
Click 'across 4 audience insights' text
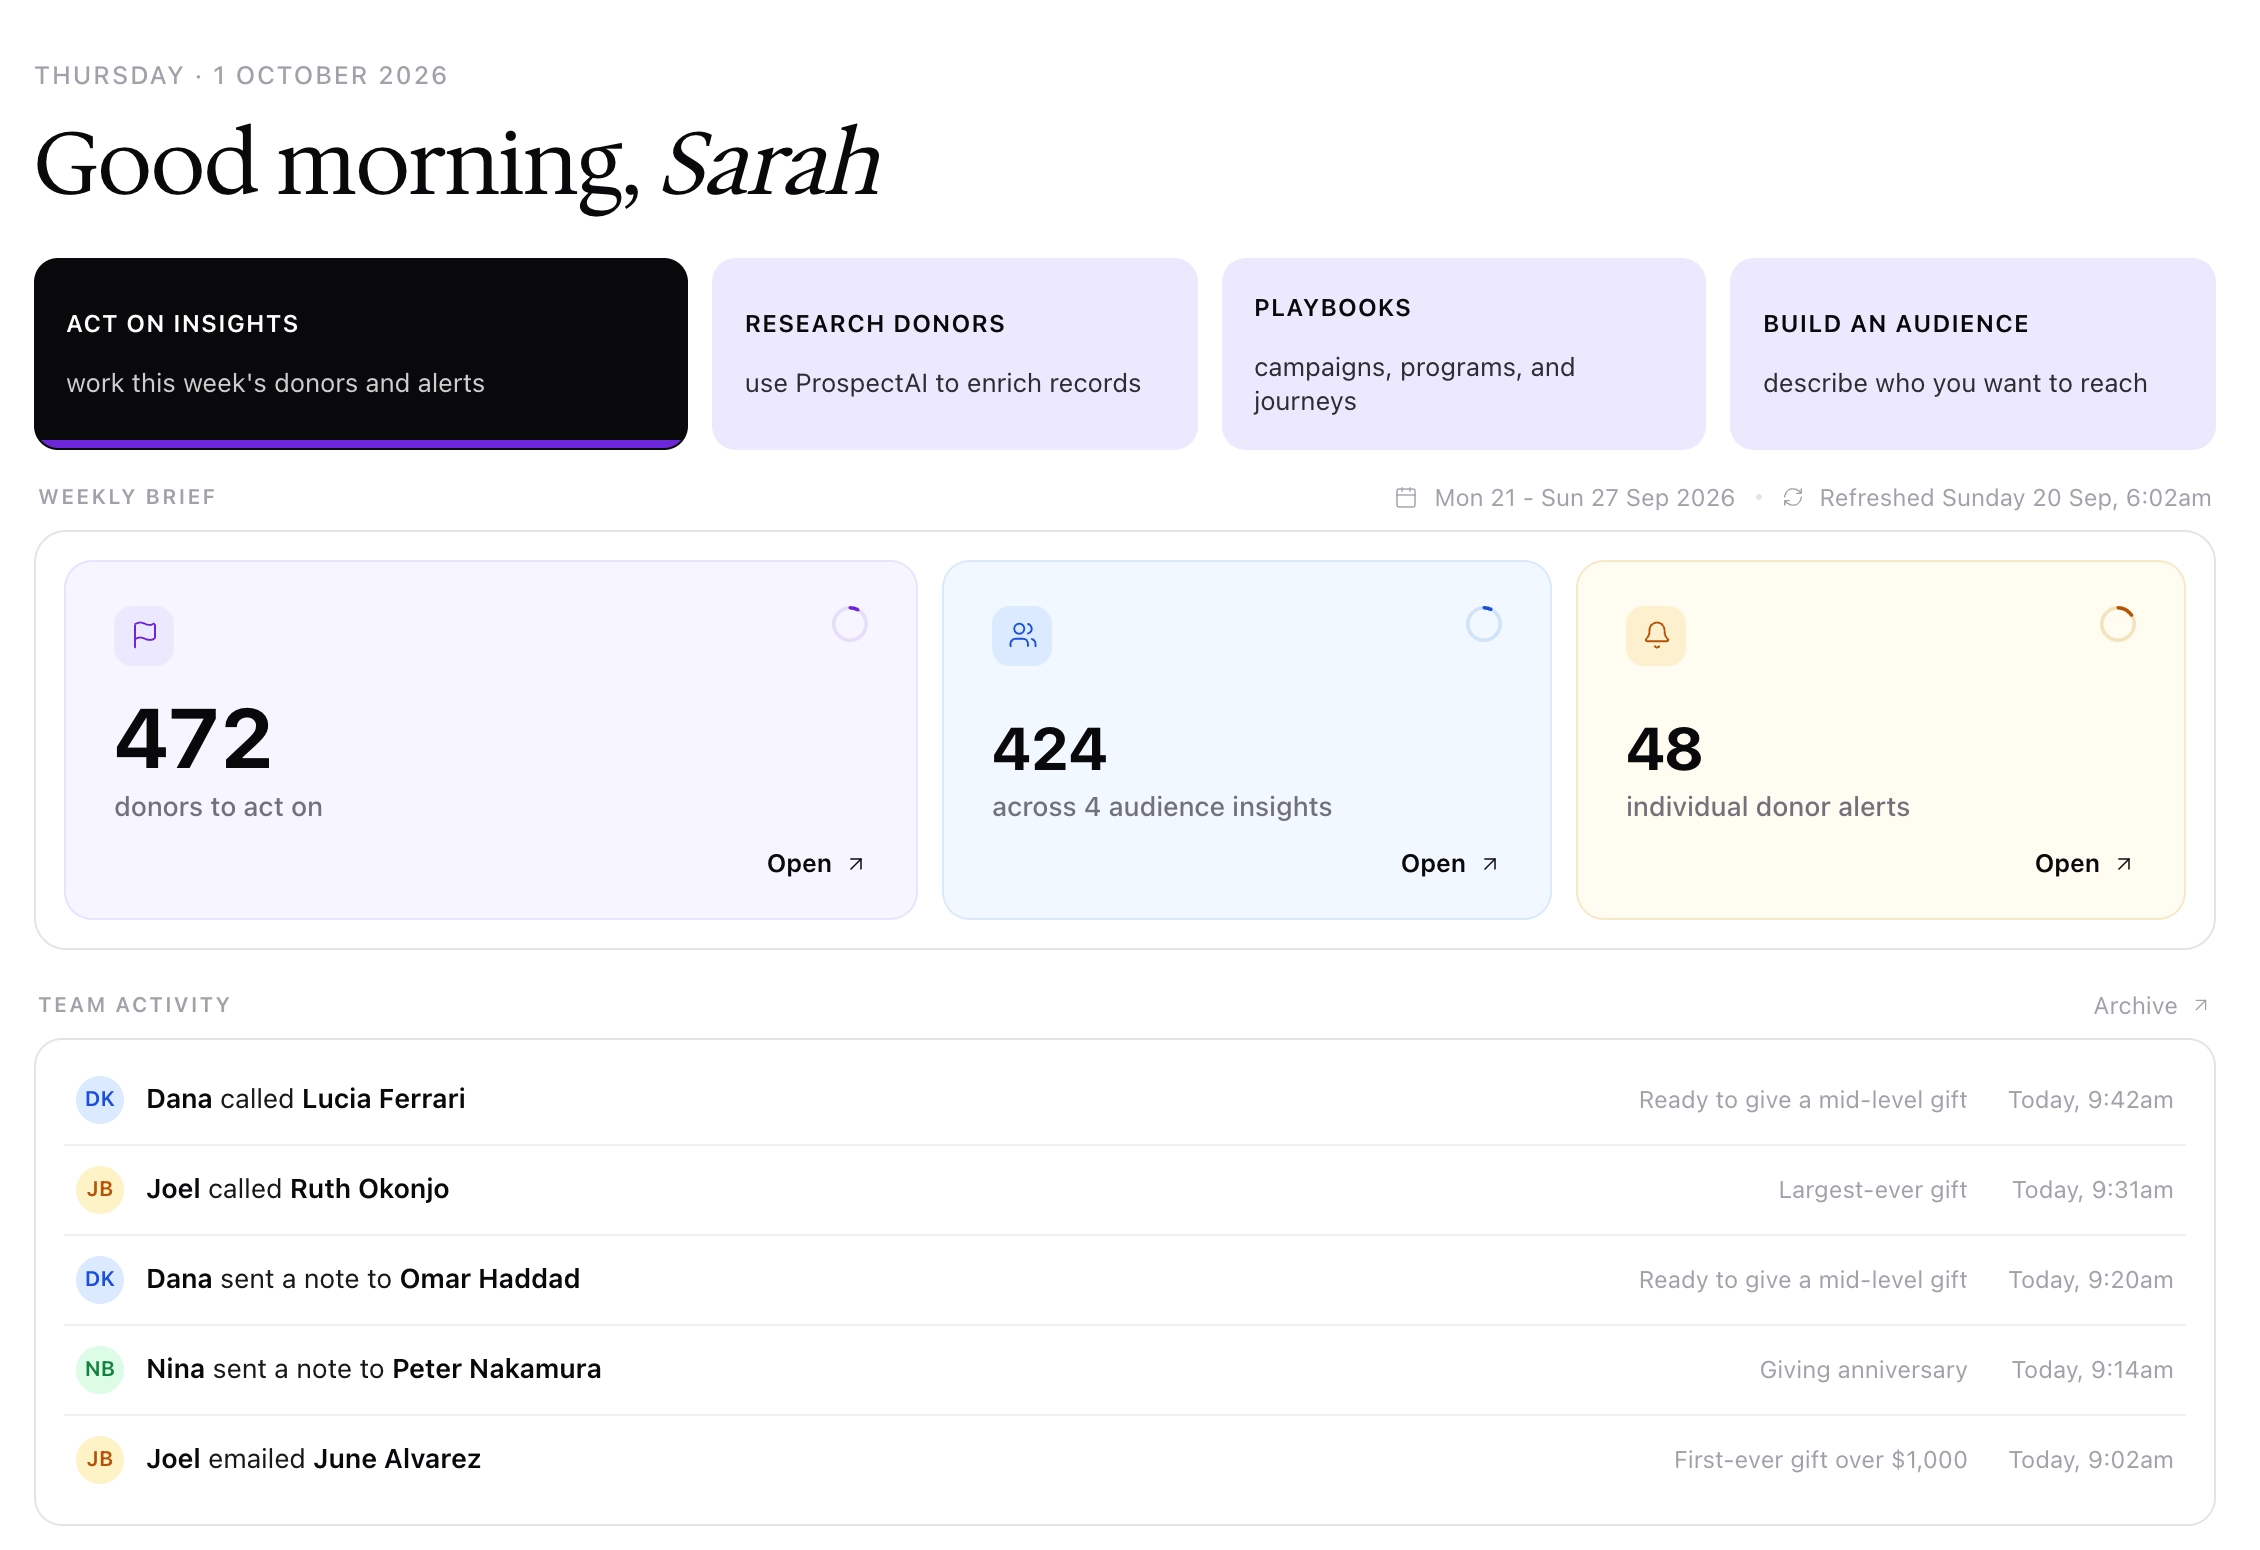(1162, 806)
